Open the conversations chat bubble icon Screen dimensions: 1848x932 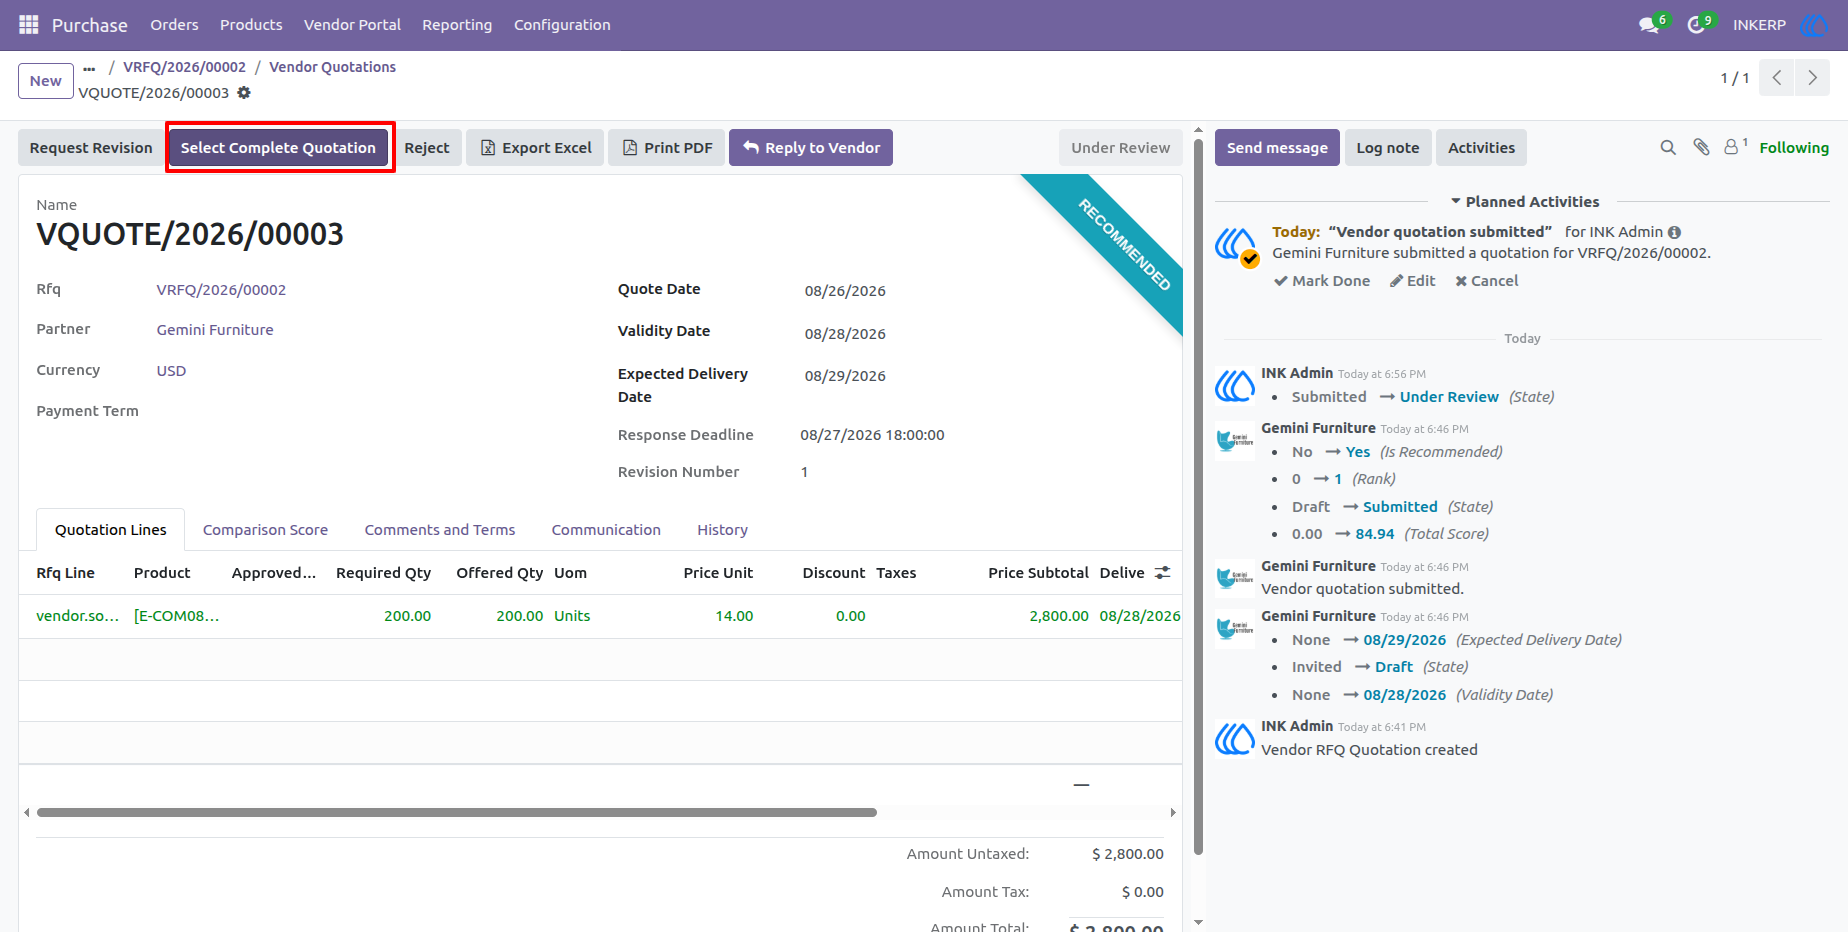(1649, 25)
